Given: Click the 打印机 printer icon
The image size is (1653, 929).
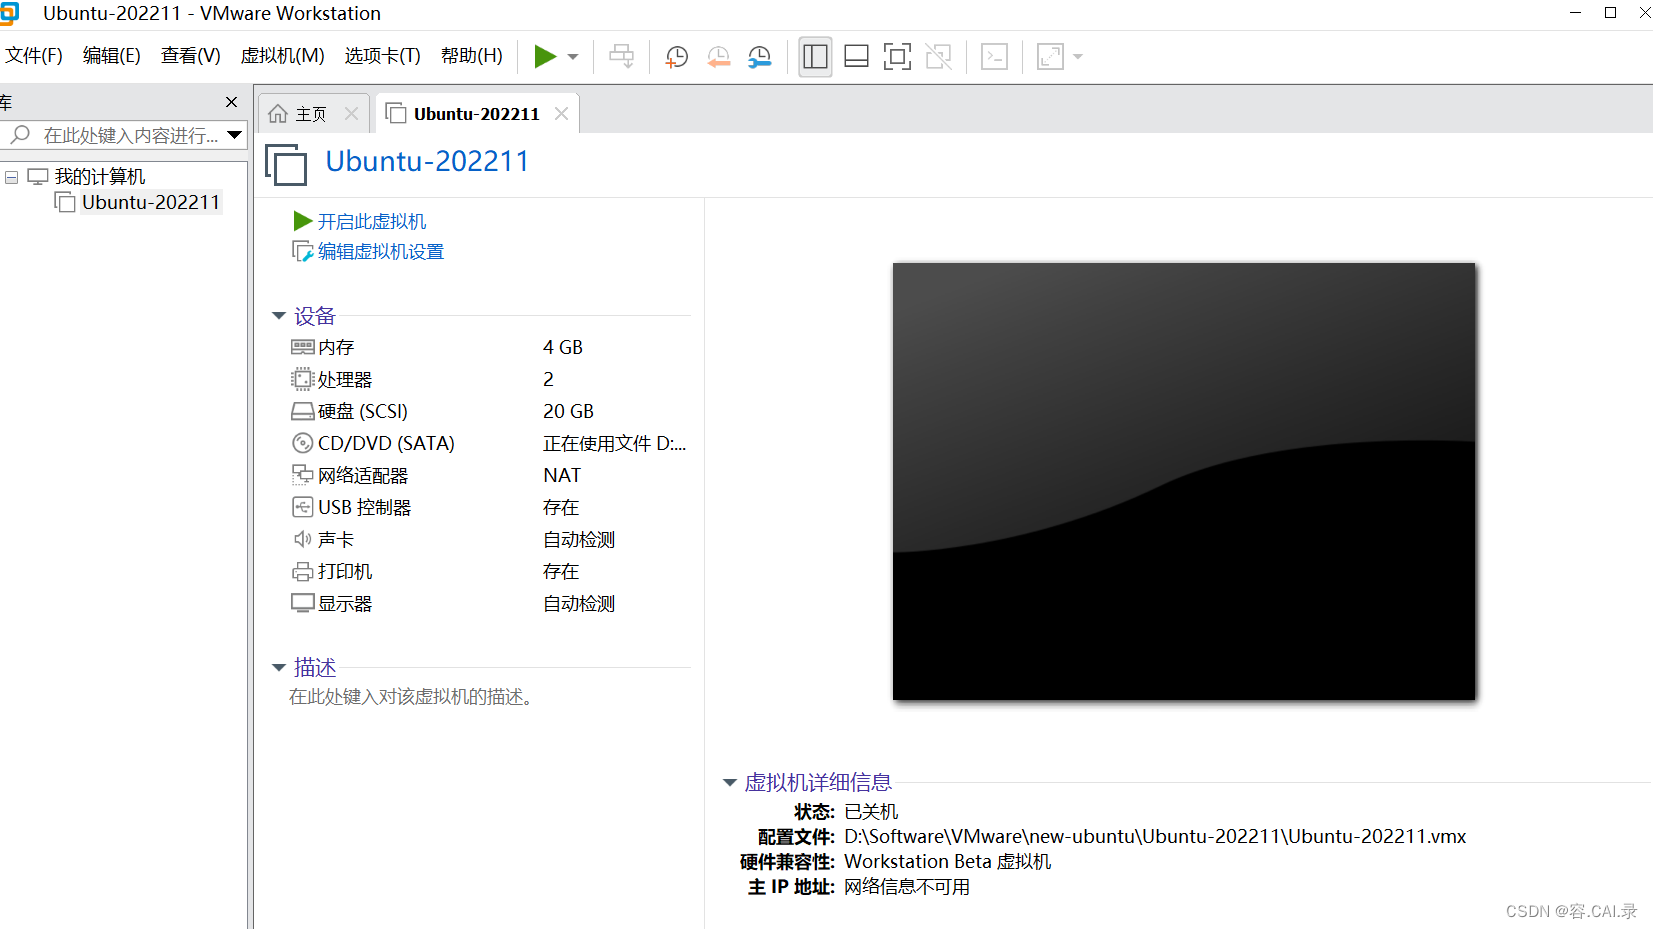Looking at the screenshot, I should tap(303, 572).
